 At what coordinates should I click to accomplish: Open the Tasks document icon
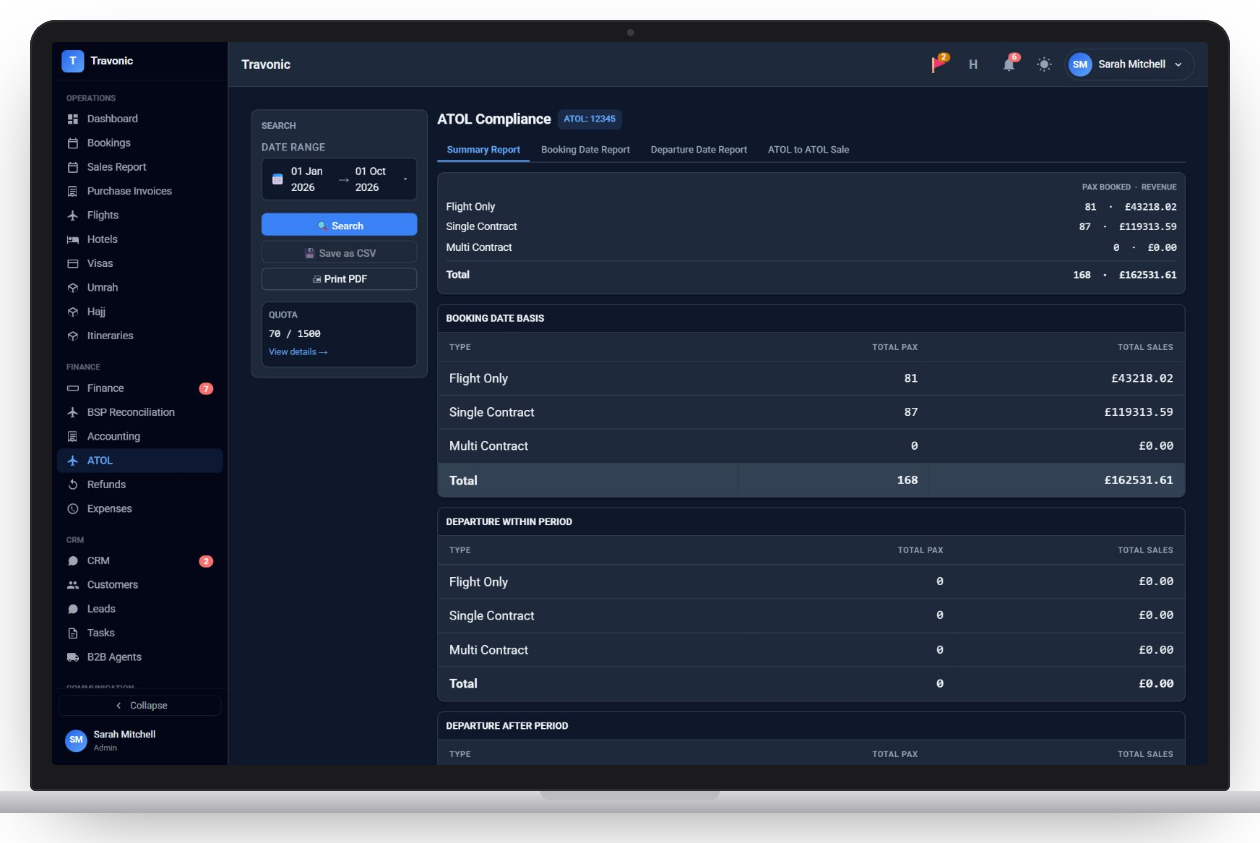click(73, 633)
